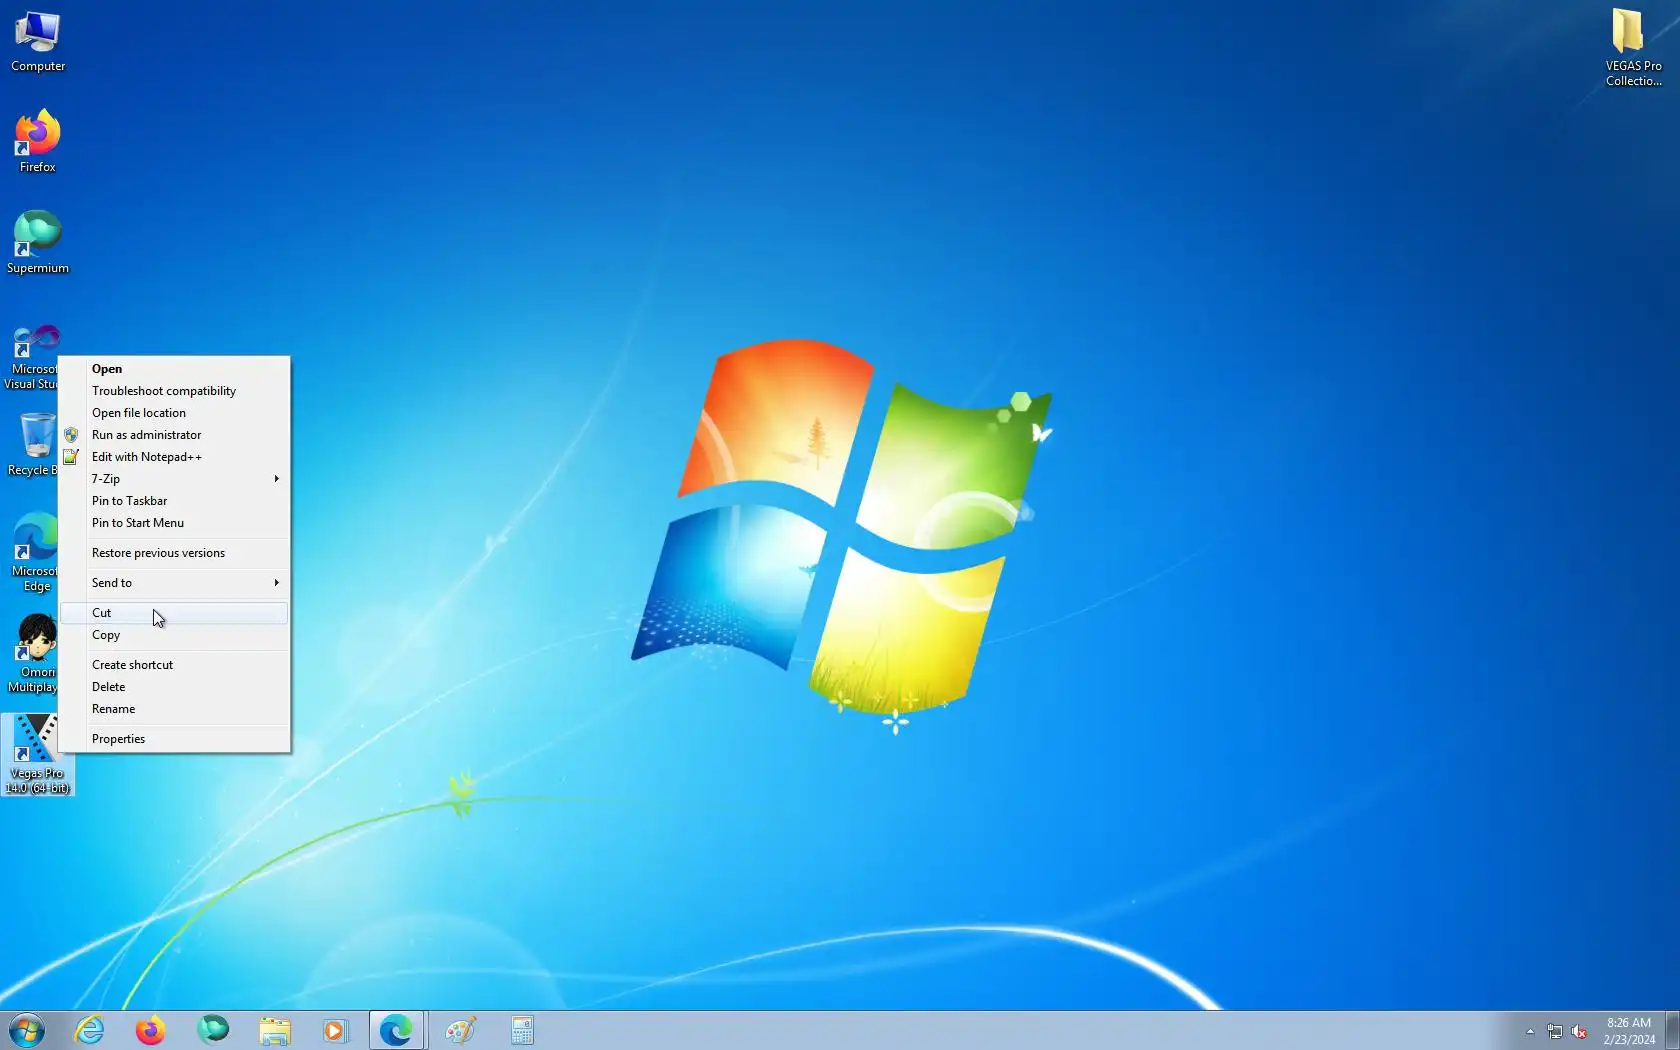This screenshot has width=1680, height=1050.
Task: Choose Cut in the context menu
Action: [174, 613]
